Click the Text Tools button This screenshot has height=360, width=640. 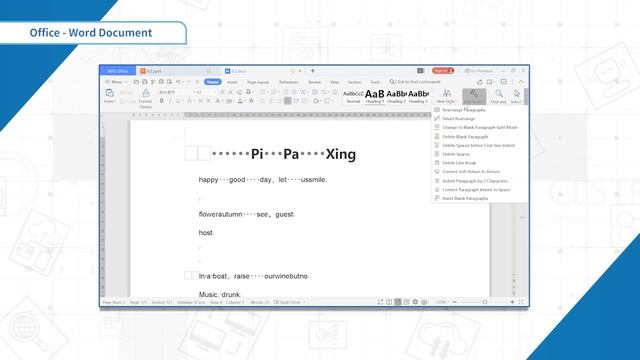474,97
